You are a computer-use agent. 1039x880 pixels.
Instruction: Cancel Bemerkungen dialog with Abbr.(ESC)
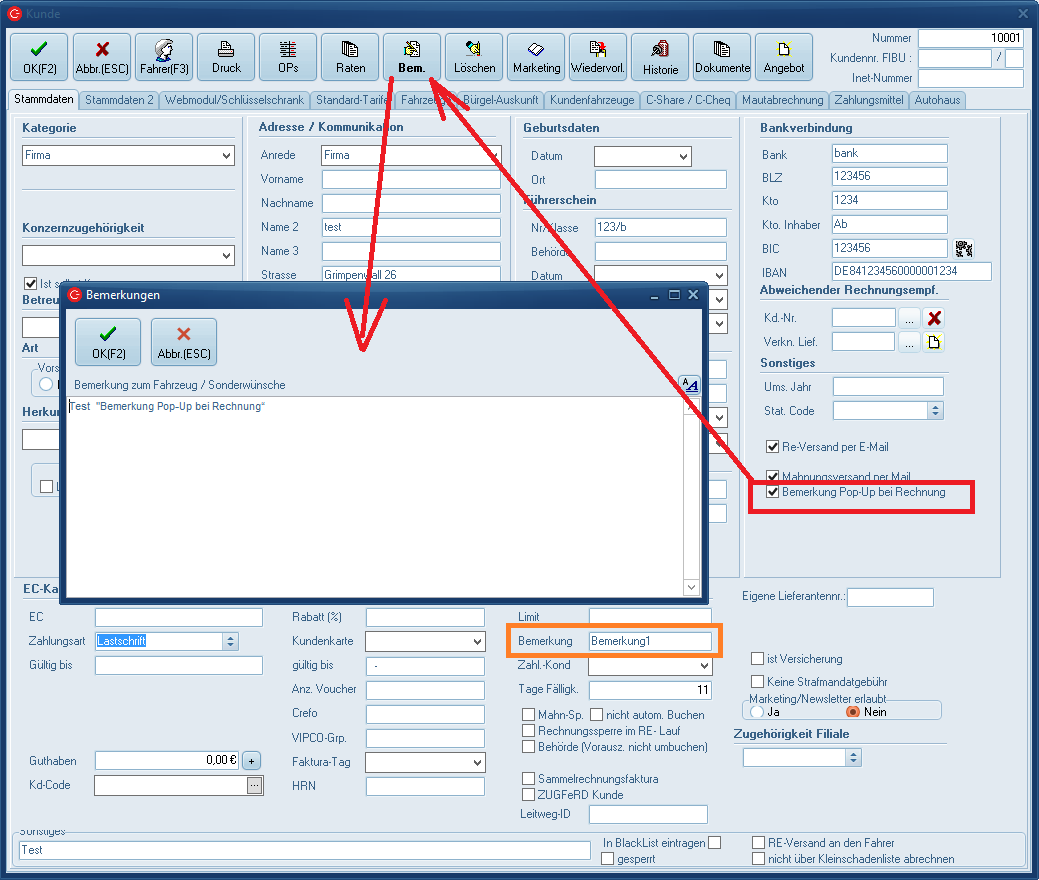[x=184, y=341]
